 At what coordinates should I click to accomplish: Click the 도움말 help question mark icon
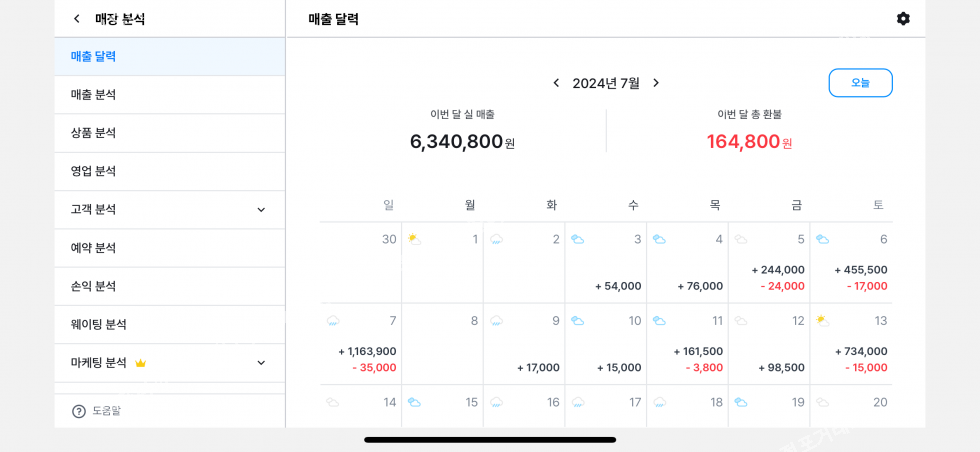click(x=79, y=411)
